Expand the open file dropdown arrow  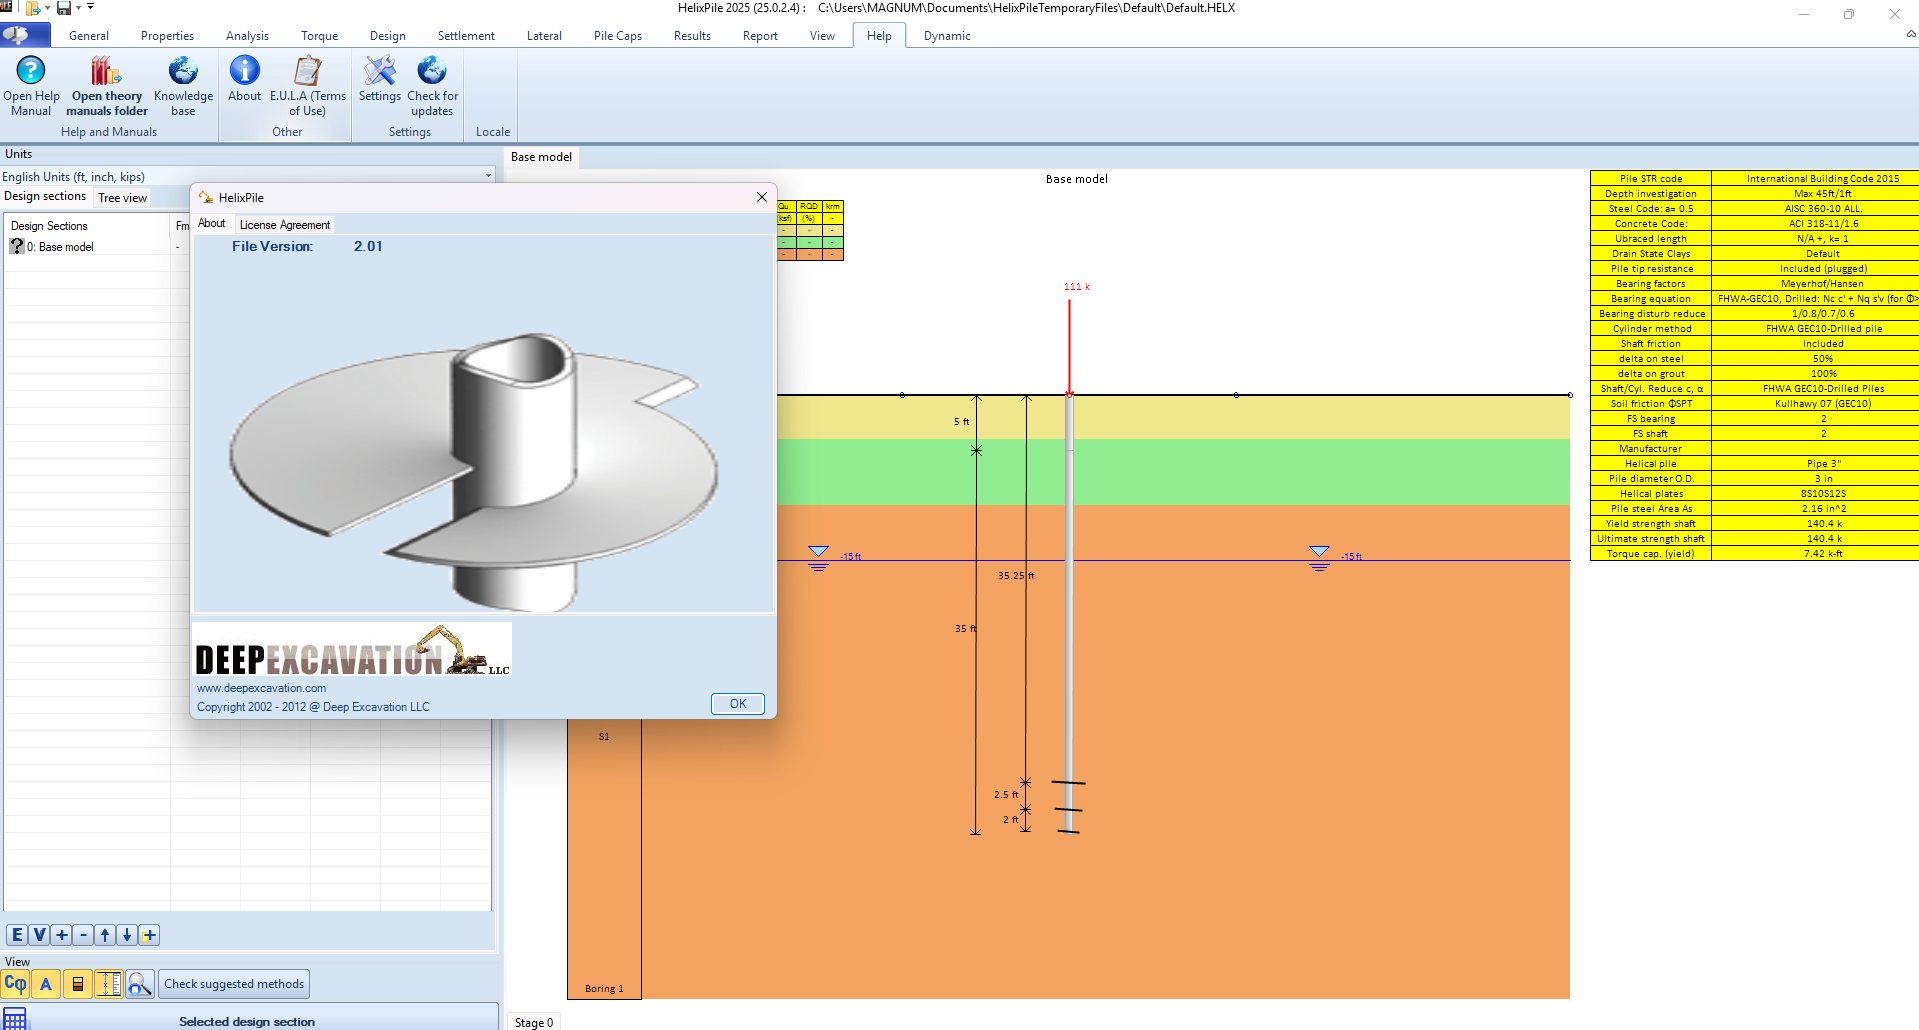[x=47, y=8]
